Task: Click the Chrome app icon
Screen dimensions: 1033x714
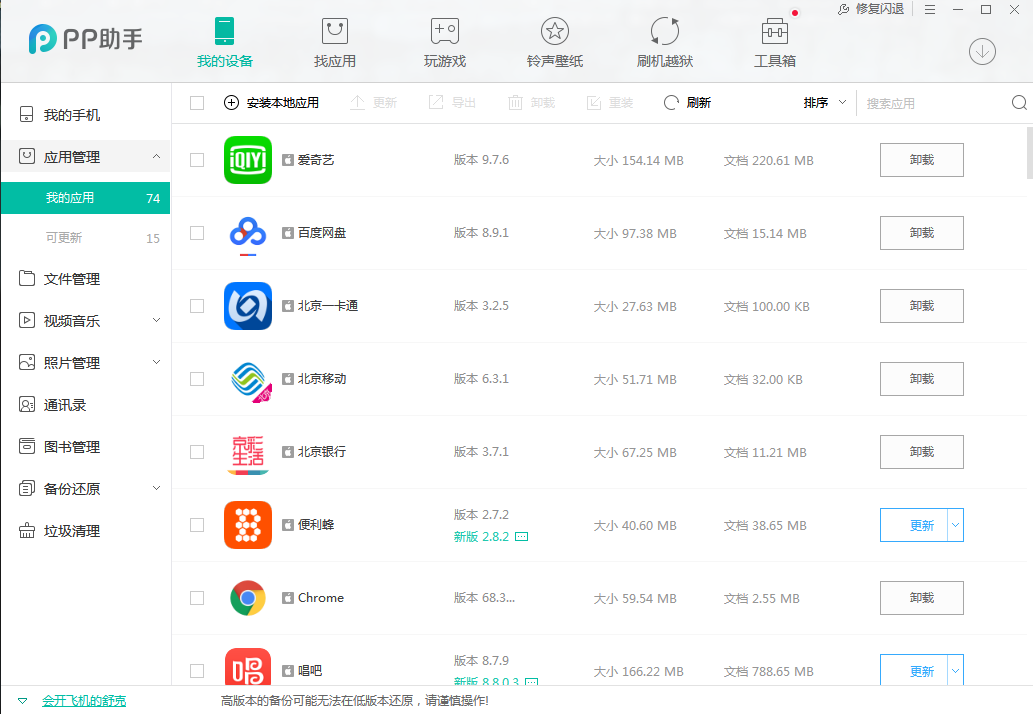Action: pyautogui.click(x=248, y=598)
